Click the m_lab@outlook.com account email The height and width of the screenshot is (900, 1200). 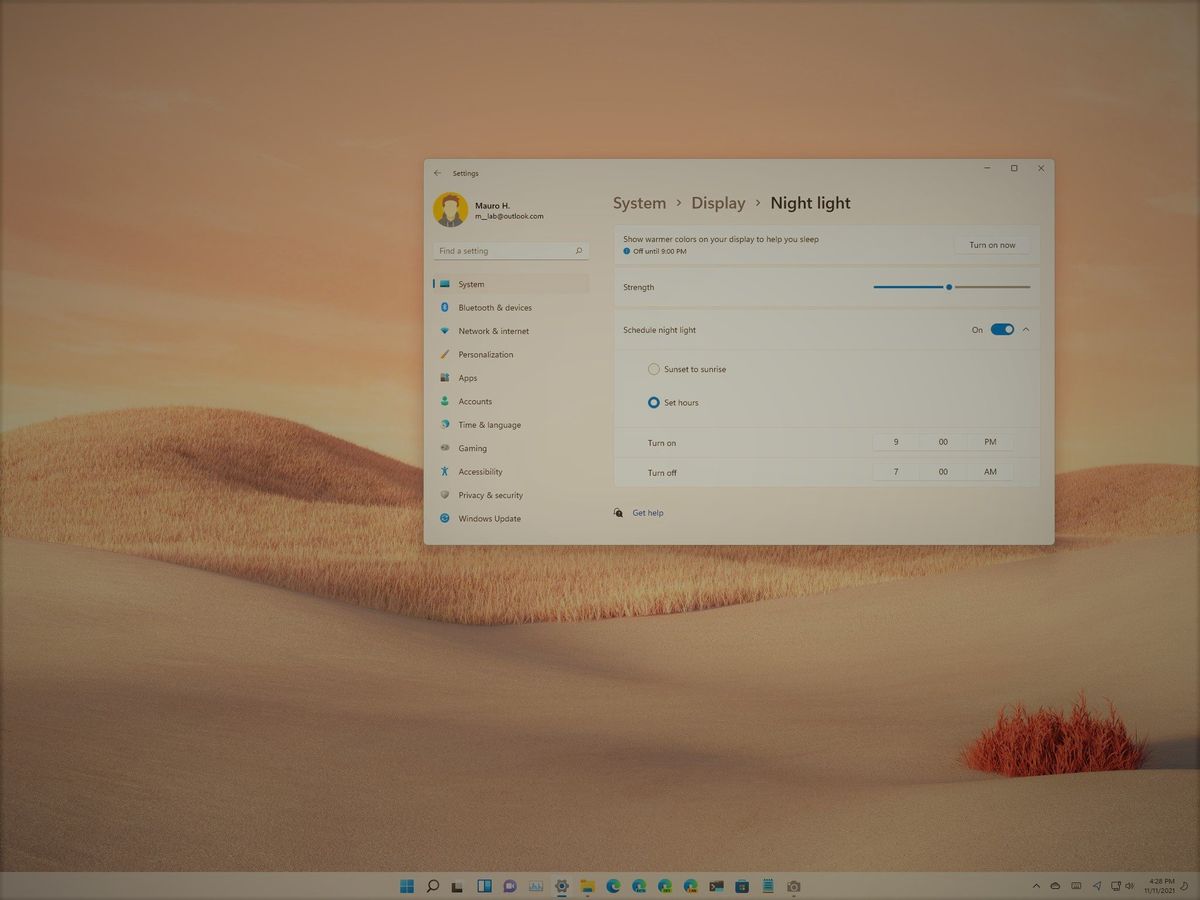pos(509,216)
